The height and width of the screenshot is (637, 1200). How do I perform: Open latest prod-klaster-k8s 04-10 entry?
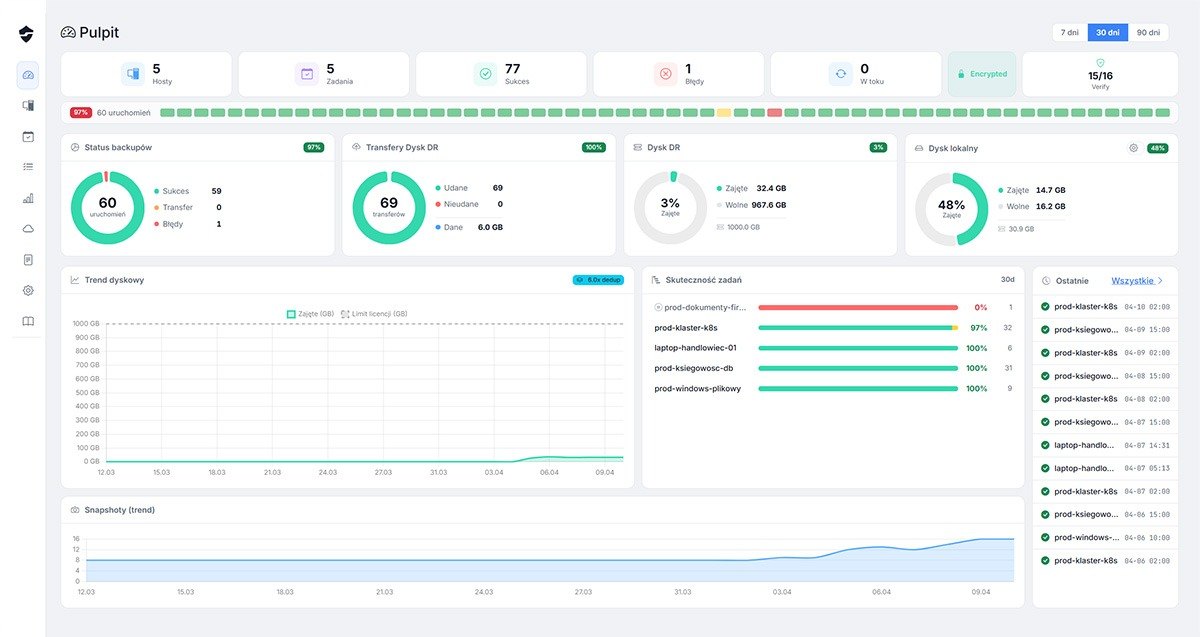[x=1104, y=307]
